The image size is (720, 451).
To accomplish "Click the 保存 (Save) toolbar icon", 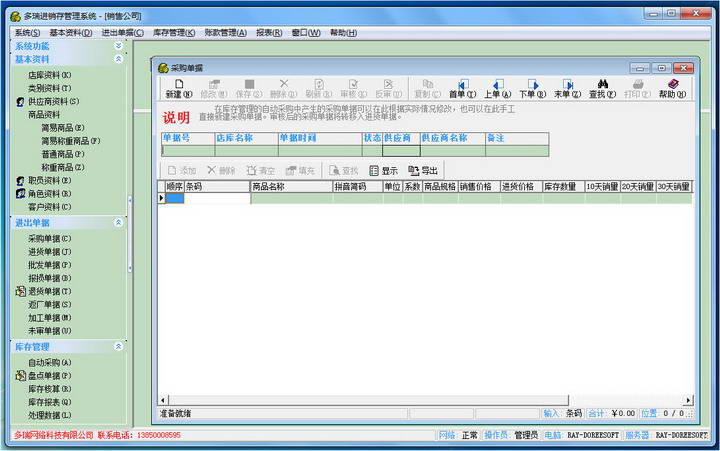I will [249, 84].
